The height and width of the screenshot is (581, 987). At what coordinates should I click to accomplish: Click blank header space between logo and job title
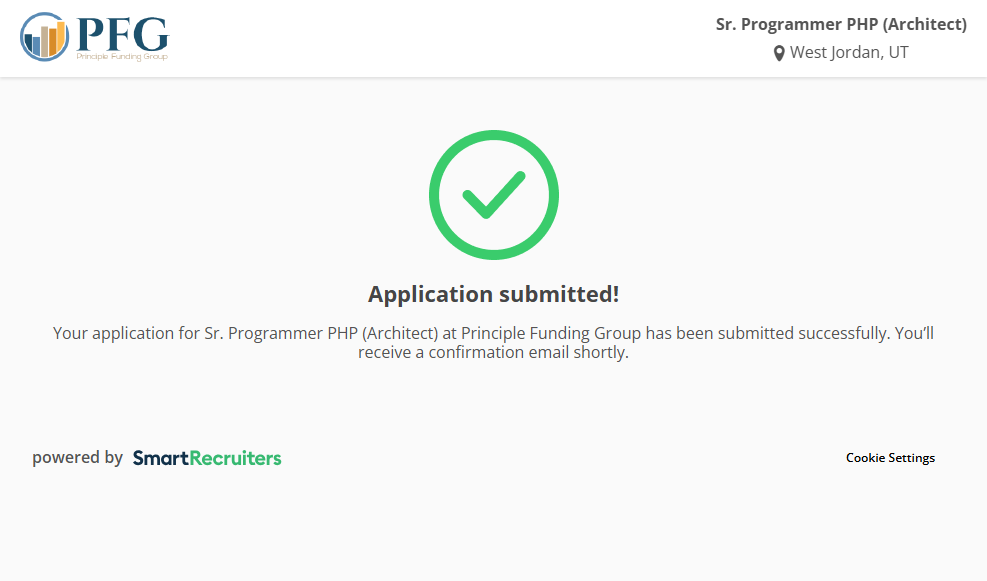pos(440,38)
